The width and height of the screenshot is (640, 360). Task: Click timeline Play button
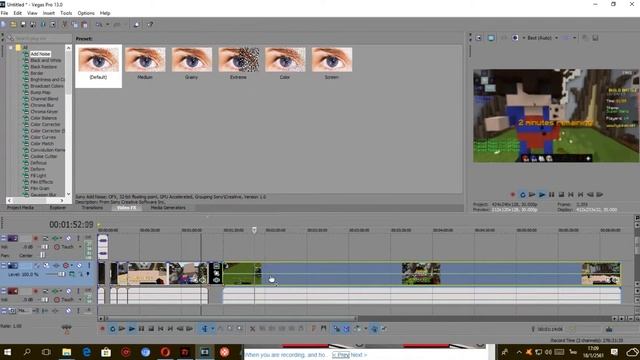point(131,329)
